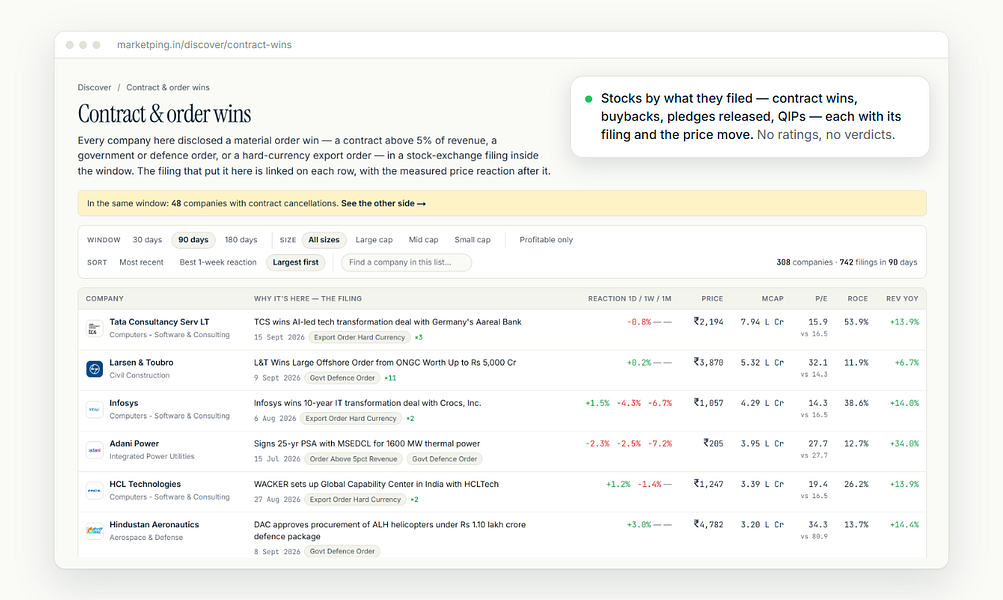Toggle the Profitable only filter
Image resolution: width=1003 pixels, height=600 pixels.
click(x=546, y=240)
